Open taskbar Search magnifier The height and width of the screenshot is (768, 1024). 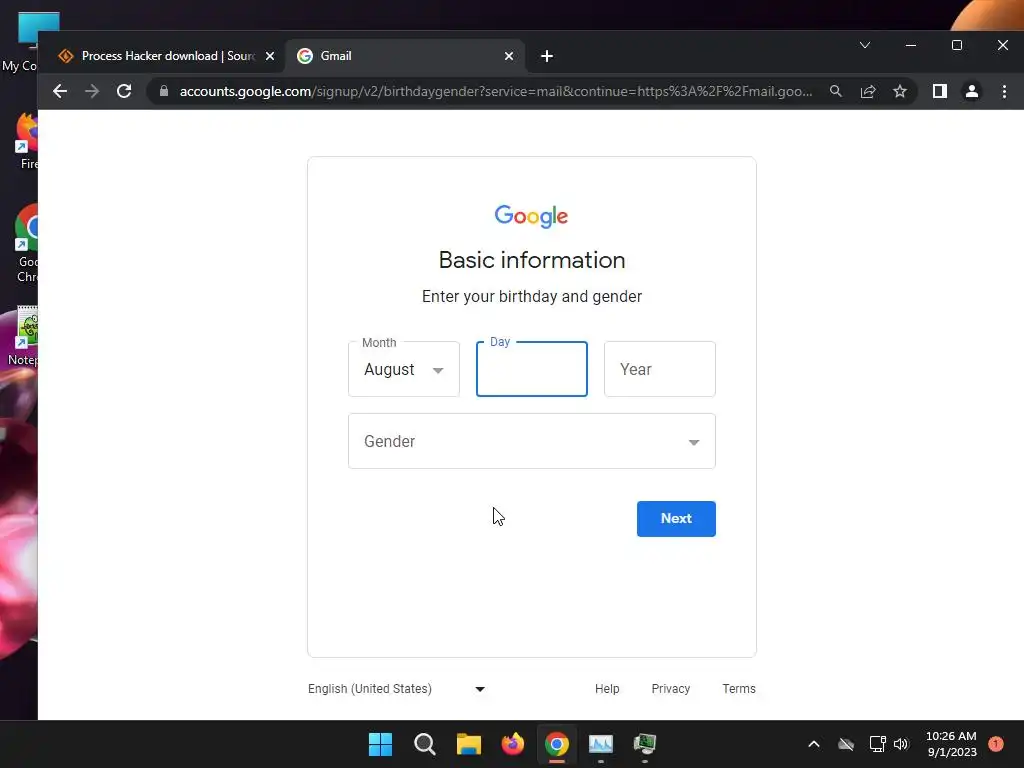[424, 744]
